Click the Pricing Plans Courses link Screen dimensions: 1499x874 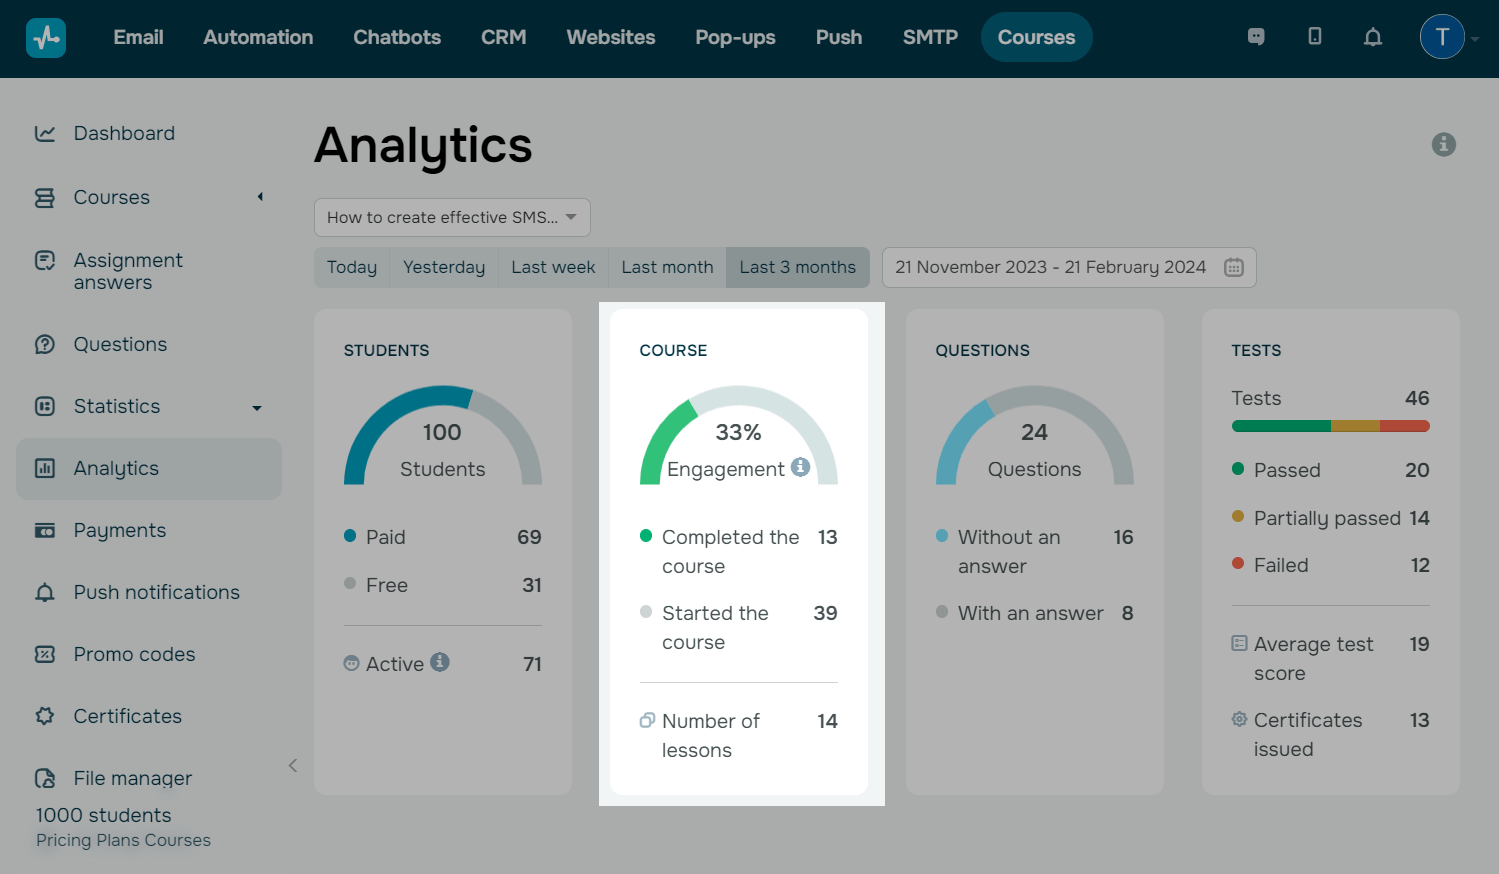tap(123, 840)
